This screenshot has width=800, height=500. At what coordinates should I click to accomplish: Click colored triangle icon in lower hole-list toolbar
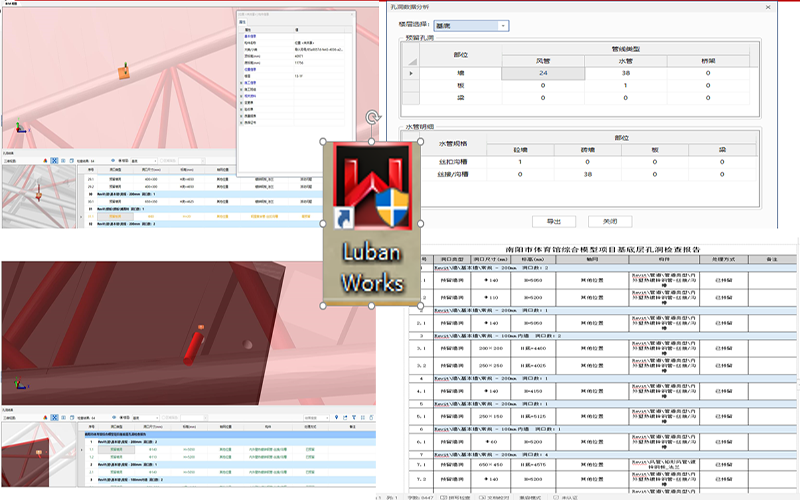45,418
